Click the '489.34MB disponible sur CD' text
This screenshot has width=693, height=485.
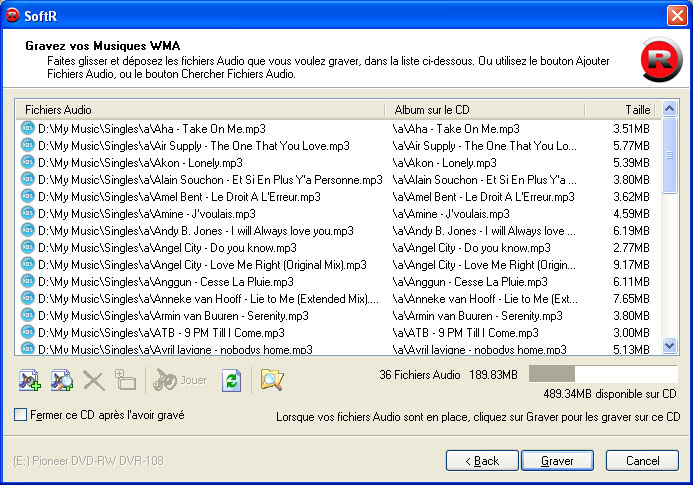pos(610,393)
